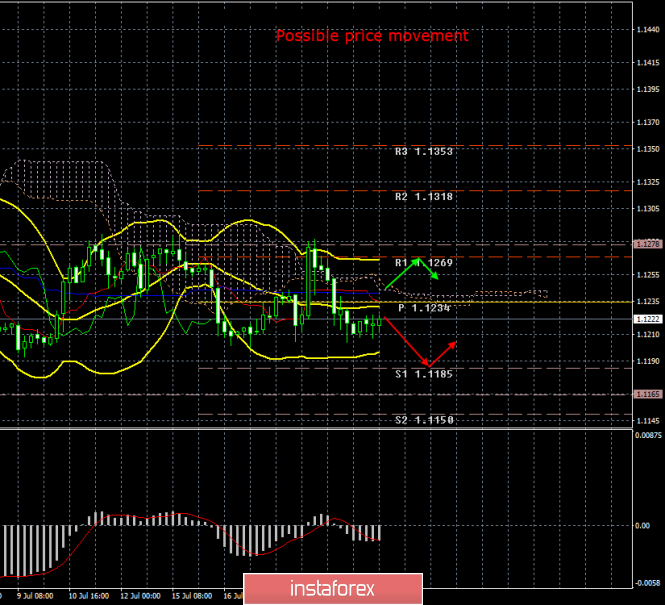Select the 1.1278 price tag on axis
This screenshot has height=605, width=665.
(647, 244)
